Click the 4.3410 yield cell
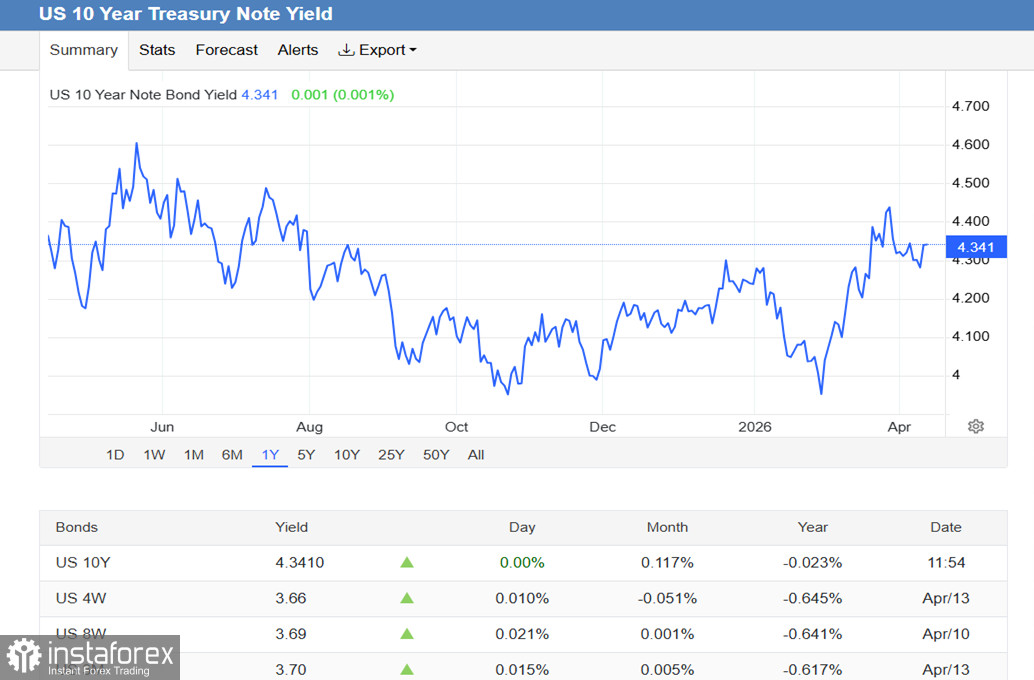This screenshot has width=1034, height=680. coord(299,563)
